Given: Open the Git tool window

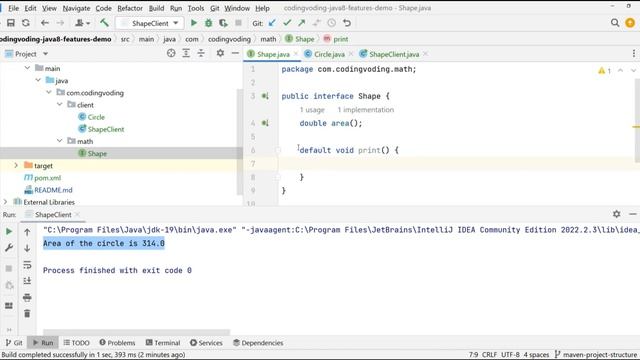Looking at the screenshot, I should coord(14,342).
